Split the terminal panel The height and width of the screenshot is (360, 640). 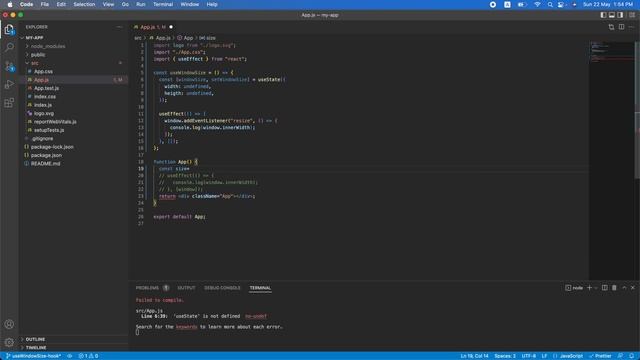click(604, 288)
